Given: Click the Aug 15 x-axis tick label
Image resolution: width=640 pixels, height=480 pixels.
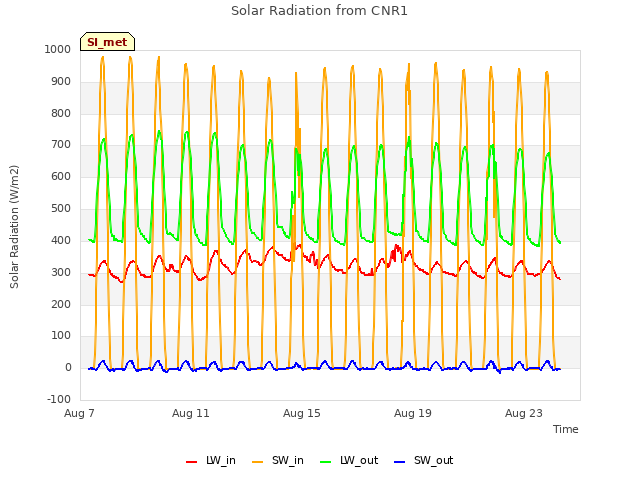Looking at the screenshot, I should click(302, 413).
